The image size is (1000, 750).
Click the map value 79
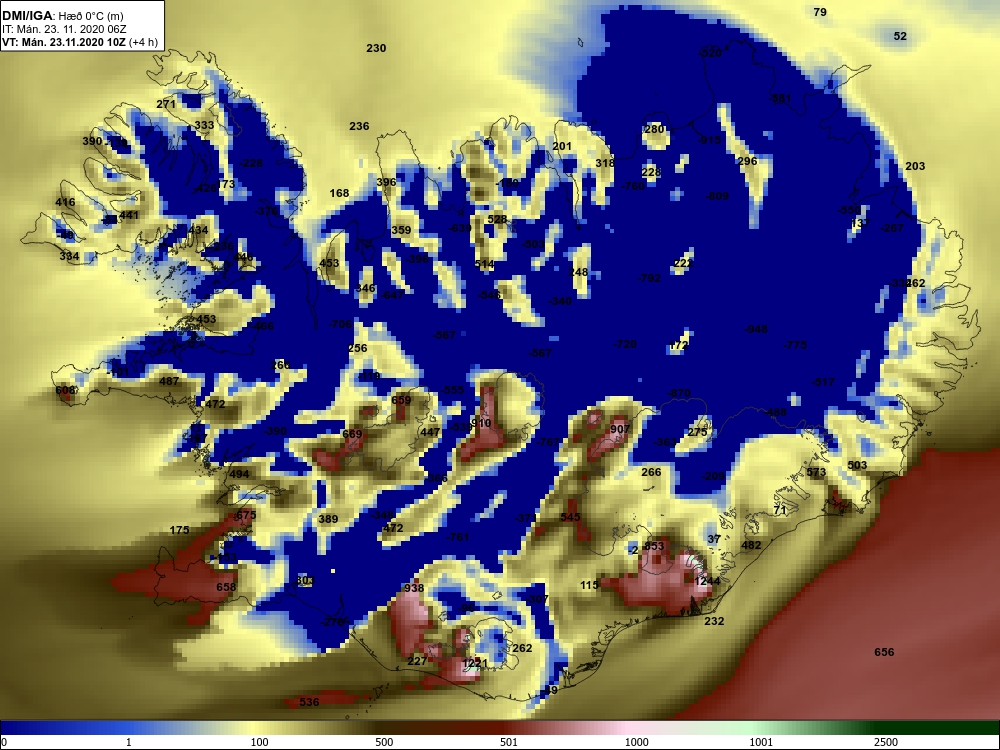820,12
